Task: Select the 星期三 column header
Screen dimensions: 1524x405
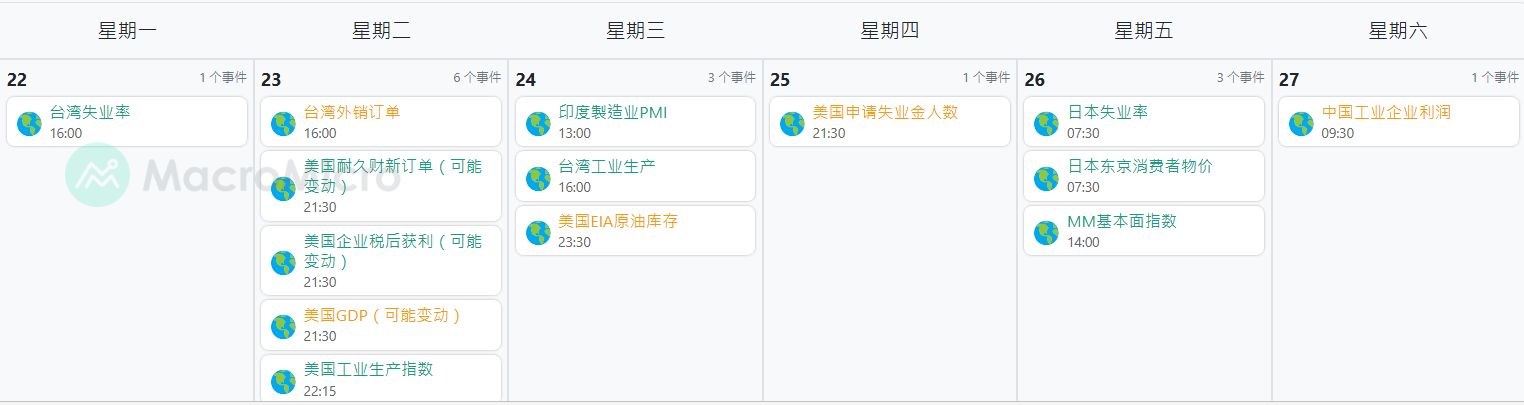Action: point(635,31)
